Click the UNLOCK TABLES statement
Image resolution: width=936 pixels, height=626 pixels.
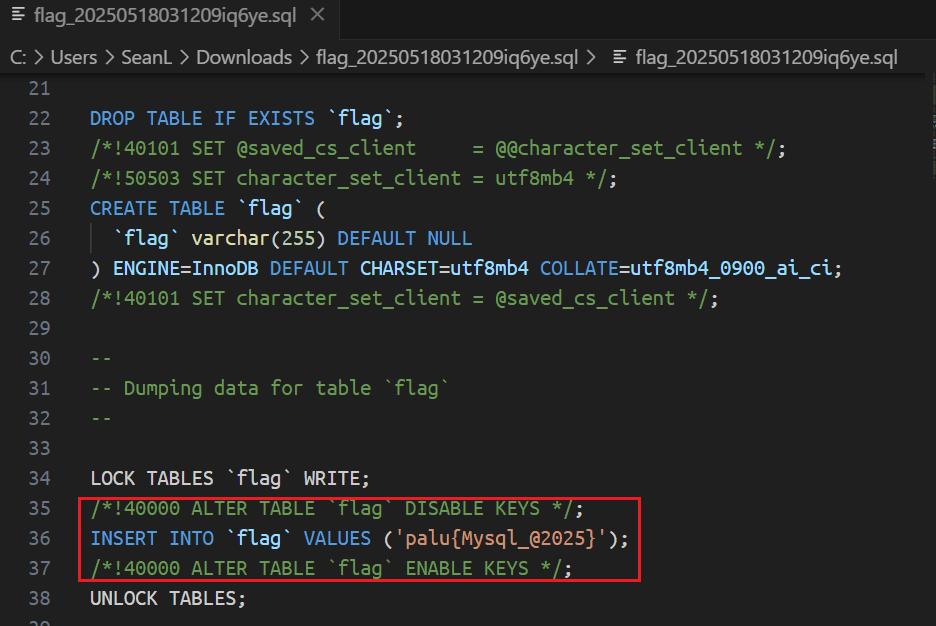point(167,598)
